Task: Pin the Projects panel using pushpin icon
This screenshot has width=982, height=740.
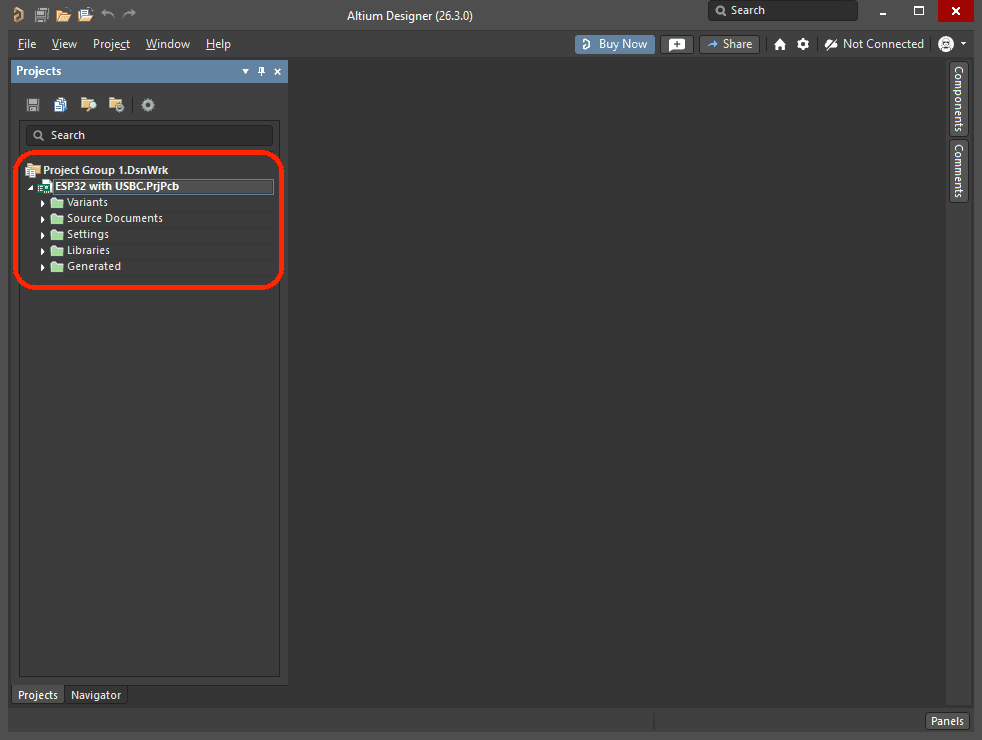Action: 262,72
